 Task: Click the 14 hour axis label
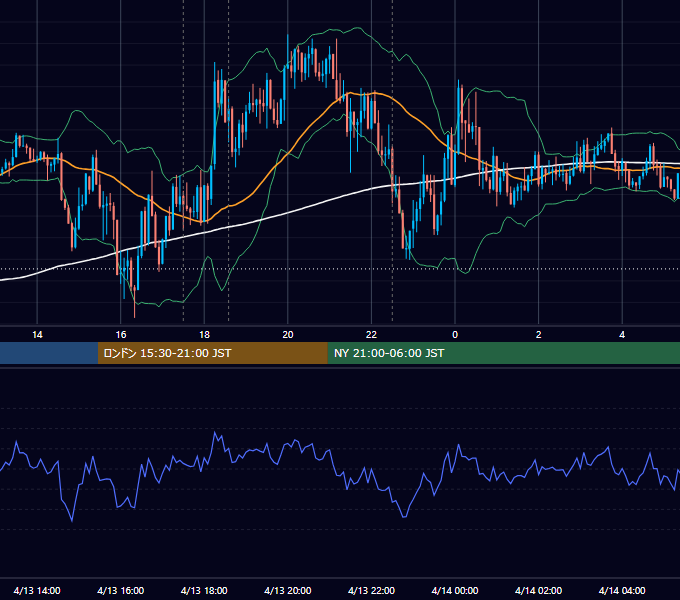coord(37,335)
